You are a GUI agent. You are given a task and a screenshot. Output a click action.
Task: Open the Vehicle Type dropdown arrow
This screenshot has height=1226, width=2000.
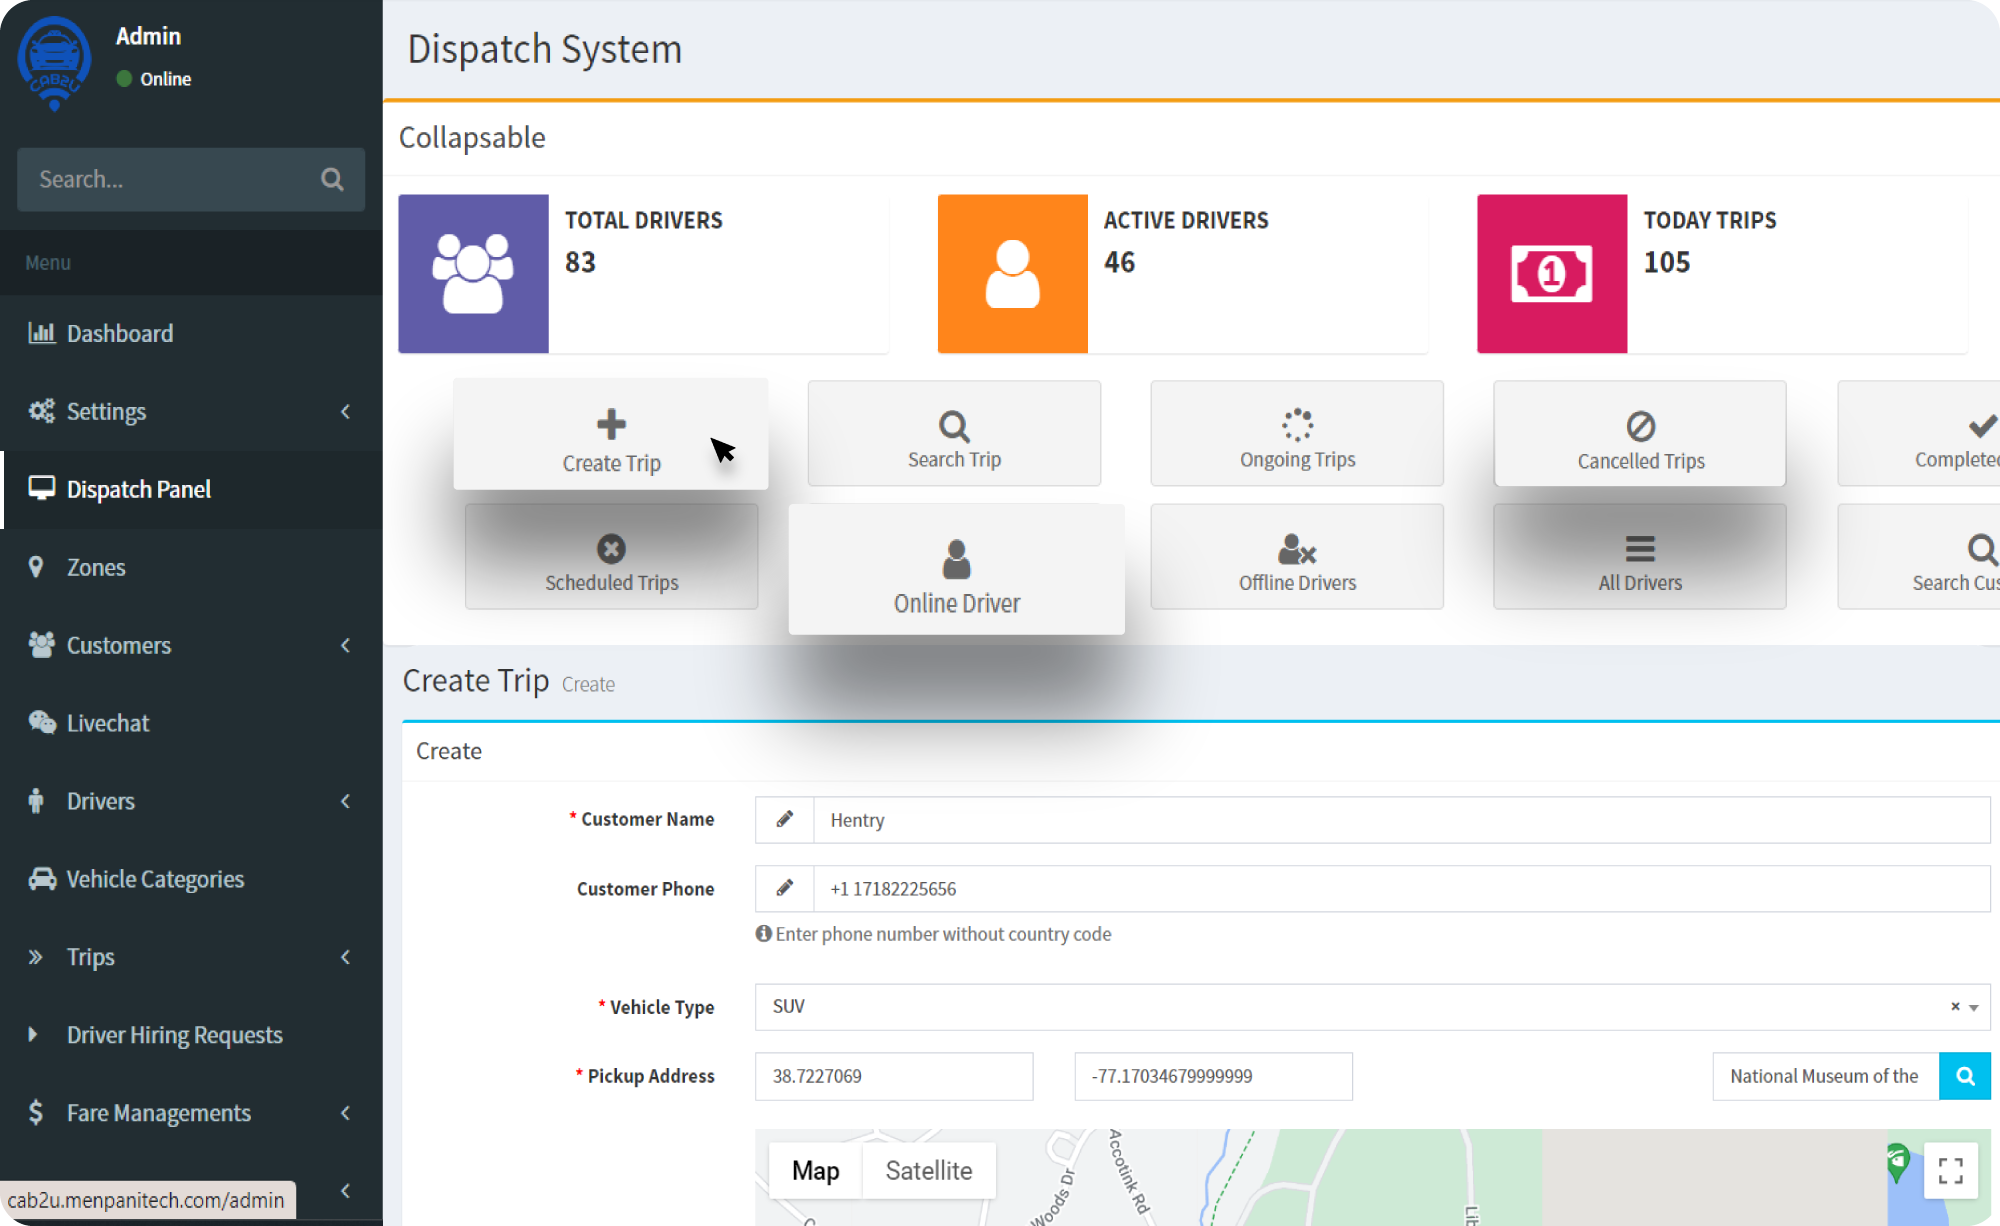(1974, 1008)
